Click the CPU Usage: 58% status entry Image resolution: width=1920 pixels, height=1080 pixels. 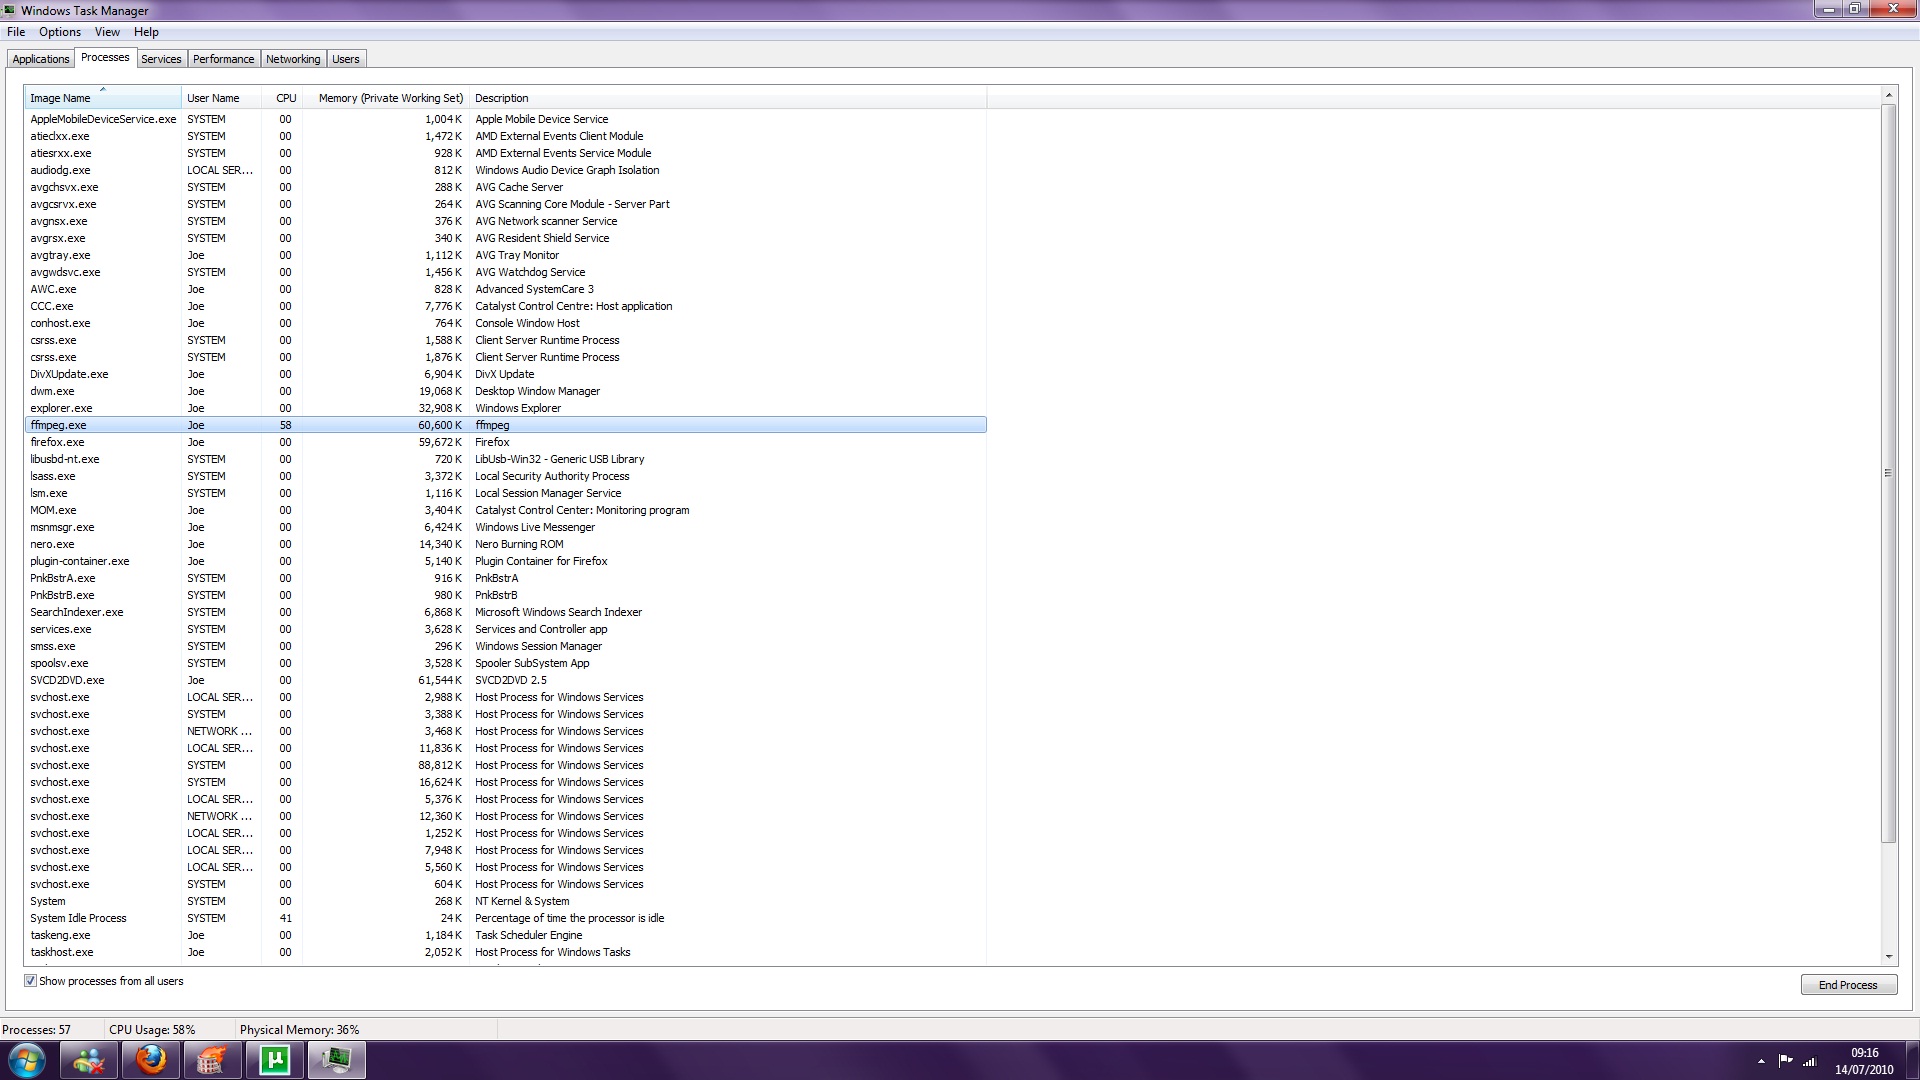point(152,1030)
